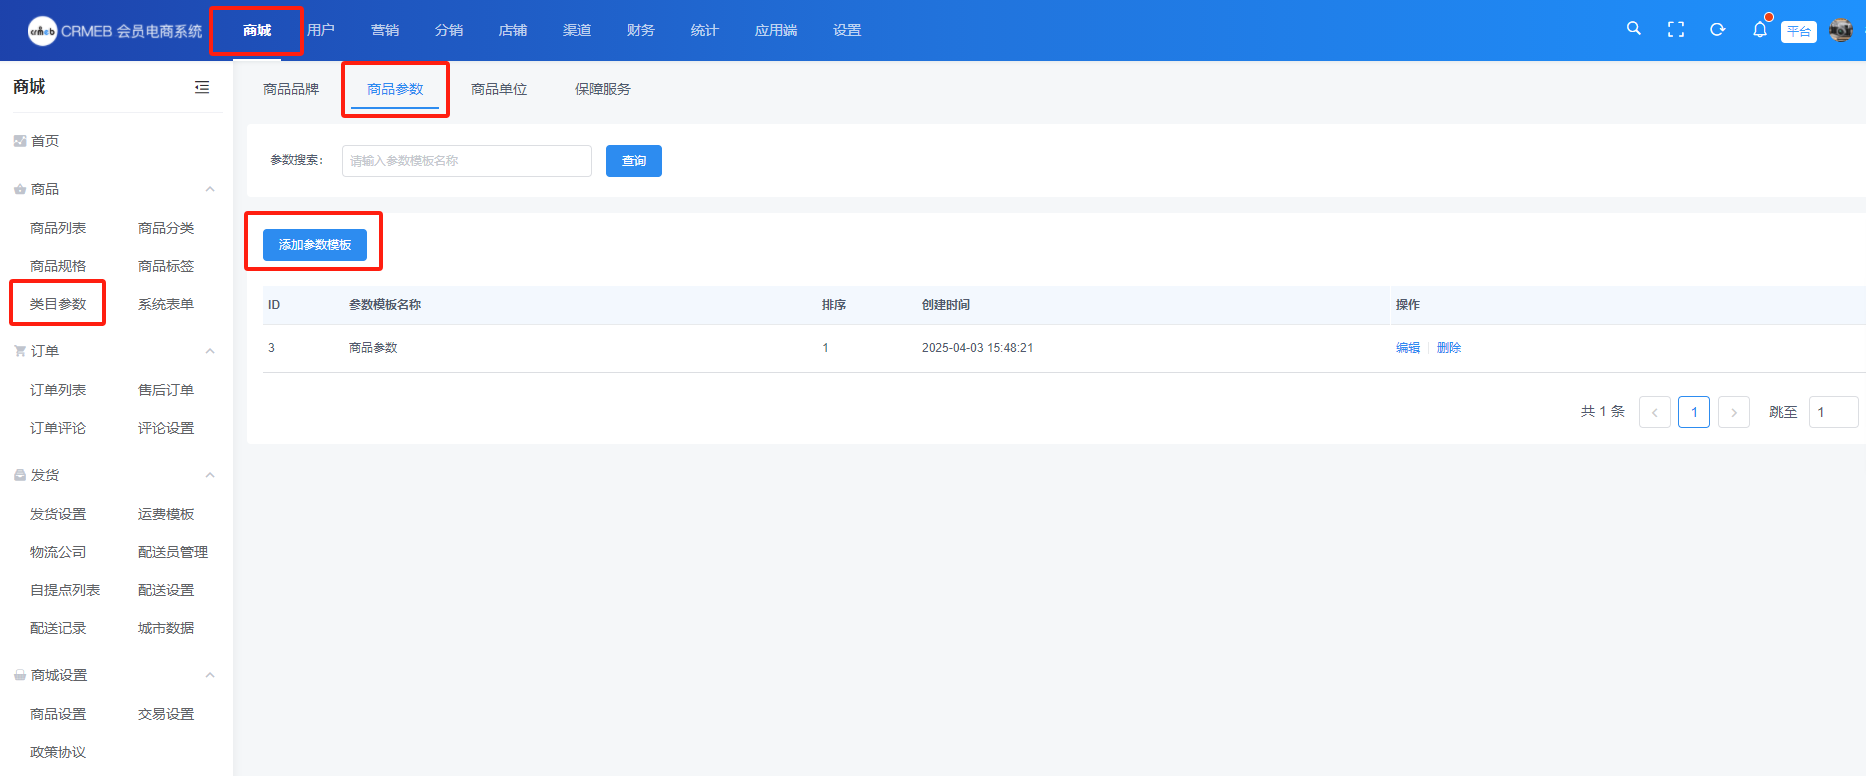Click the CRMEB logo icon
Screen dimensions: 1866x776
[42, 31]
